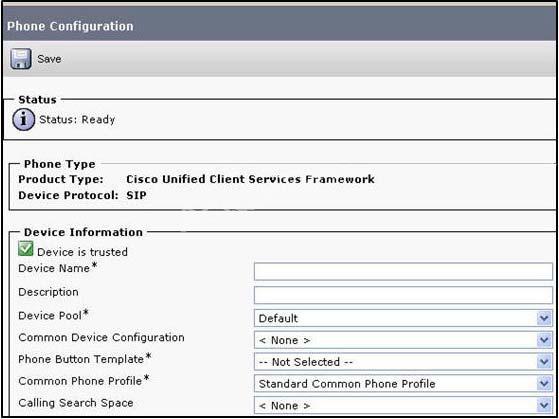
Task: Click the Common Phone Profile dropdown arrow
Action: pyautogui.click(x=544, y=384)
